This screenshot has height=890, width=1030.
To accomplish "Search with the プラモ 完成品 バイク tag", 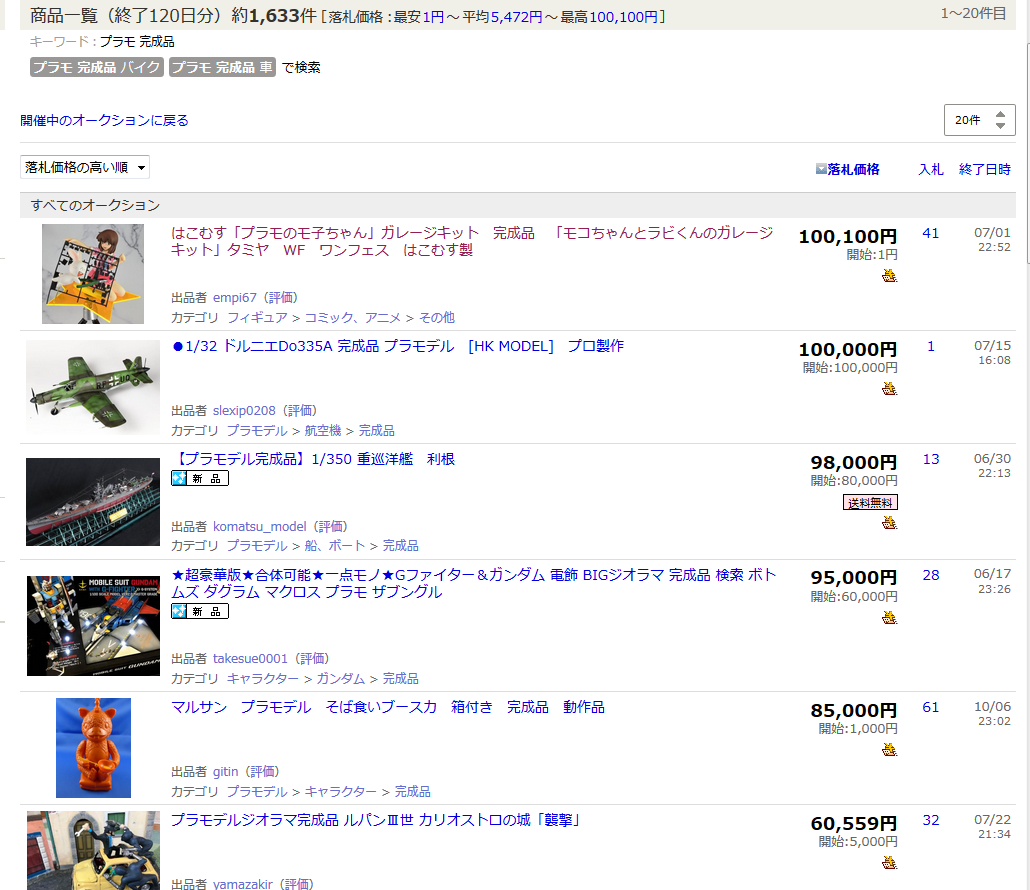I will (96, 68).
